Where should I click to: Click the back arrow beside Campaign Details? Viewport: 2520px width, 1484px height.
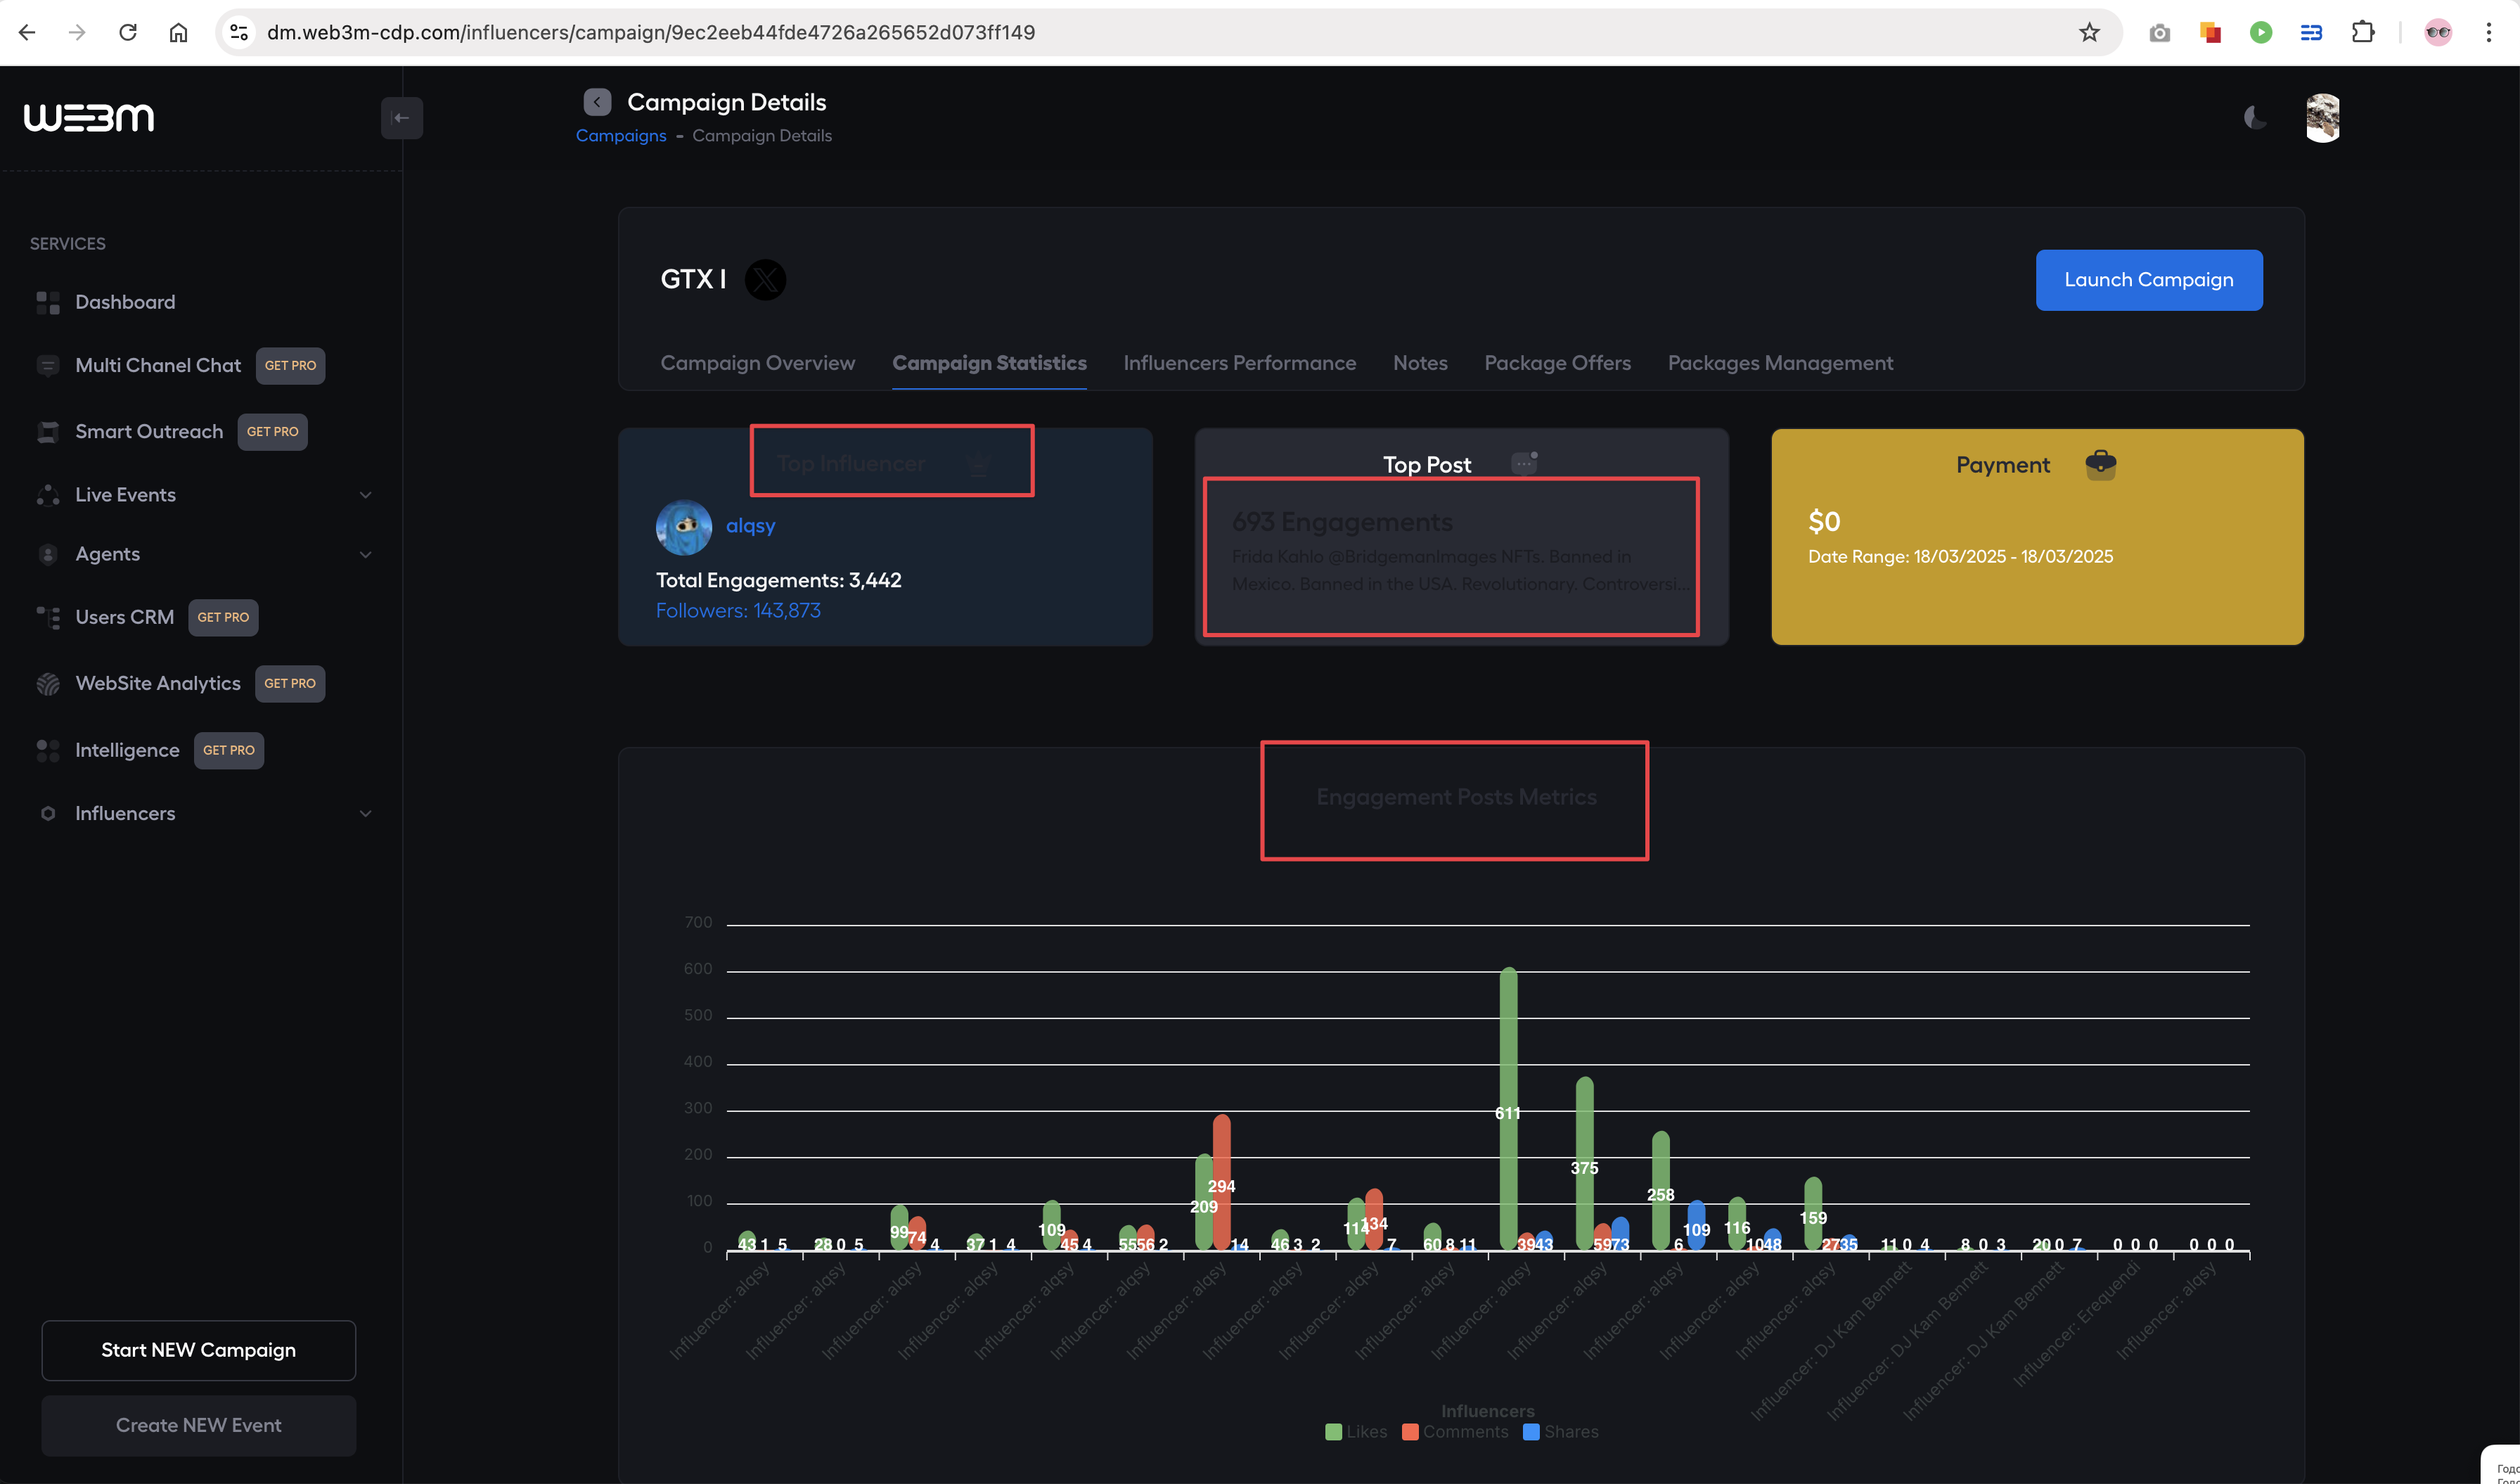[597, 102]
